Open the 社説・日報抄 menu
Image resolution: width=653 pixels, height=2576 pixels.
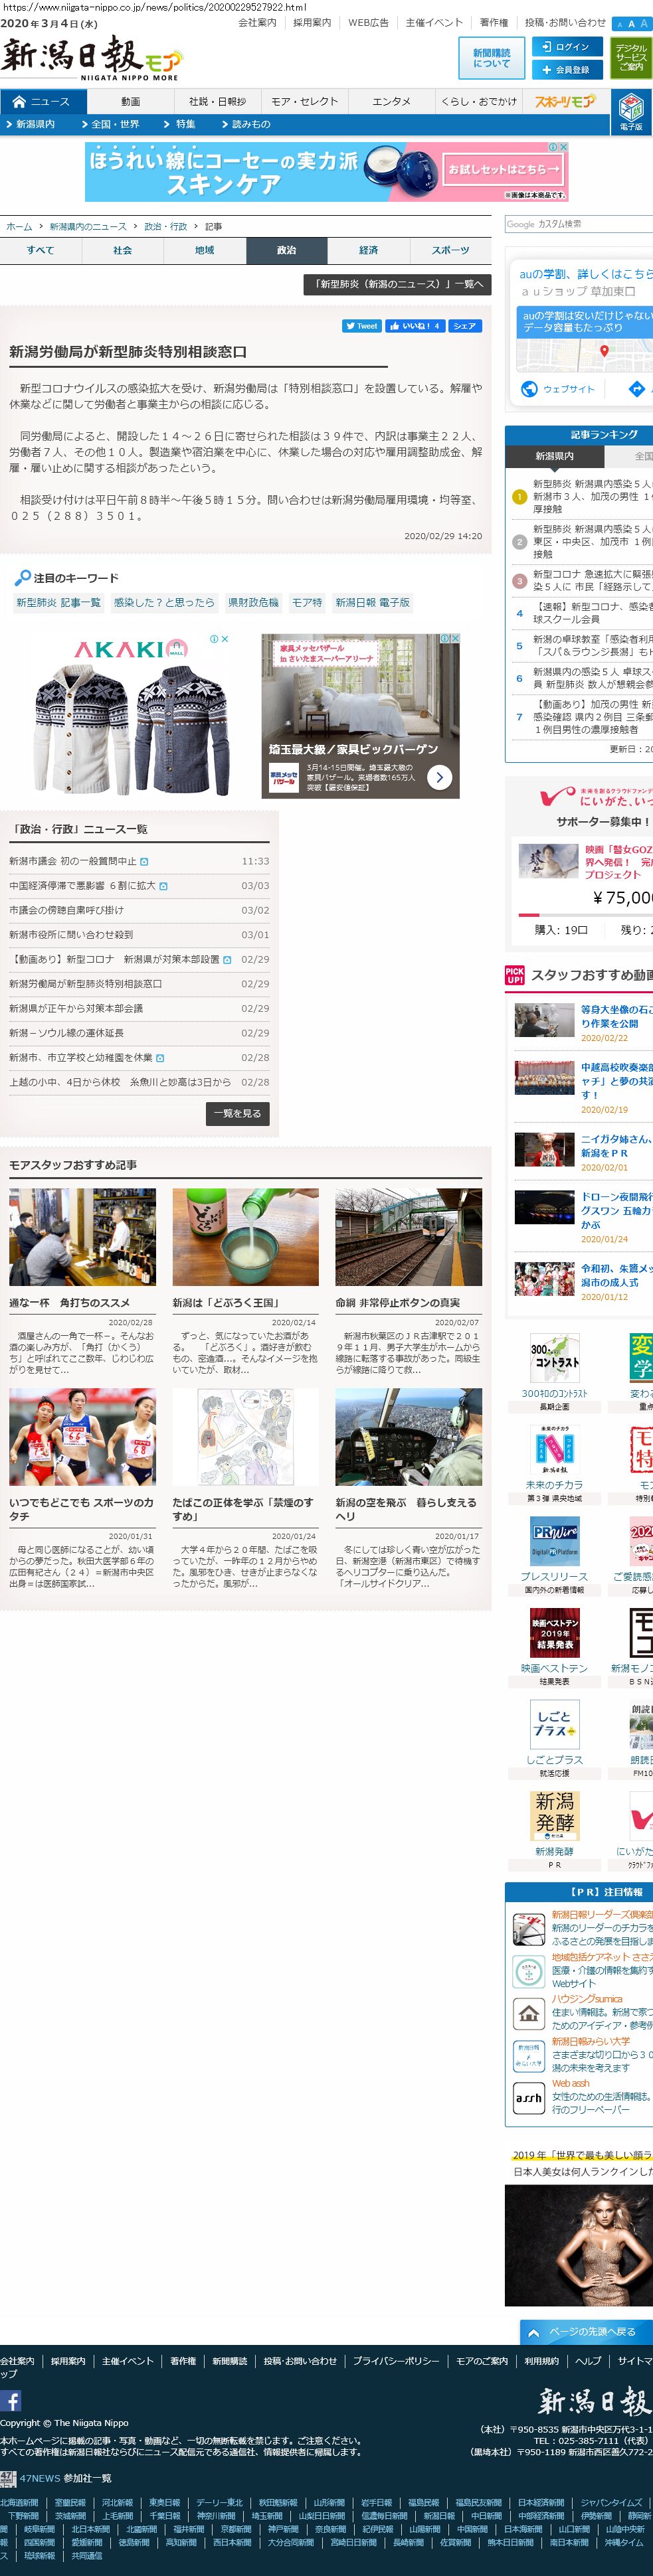pyautogui.click(x=217, y=101)
